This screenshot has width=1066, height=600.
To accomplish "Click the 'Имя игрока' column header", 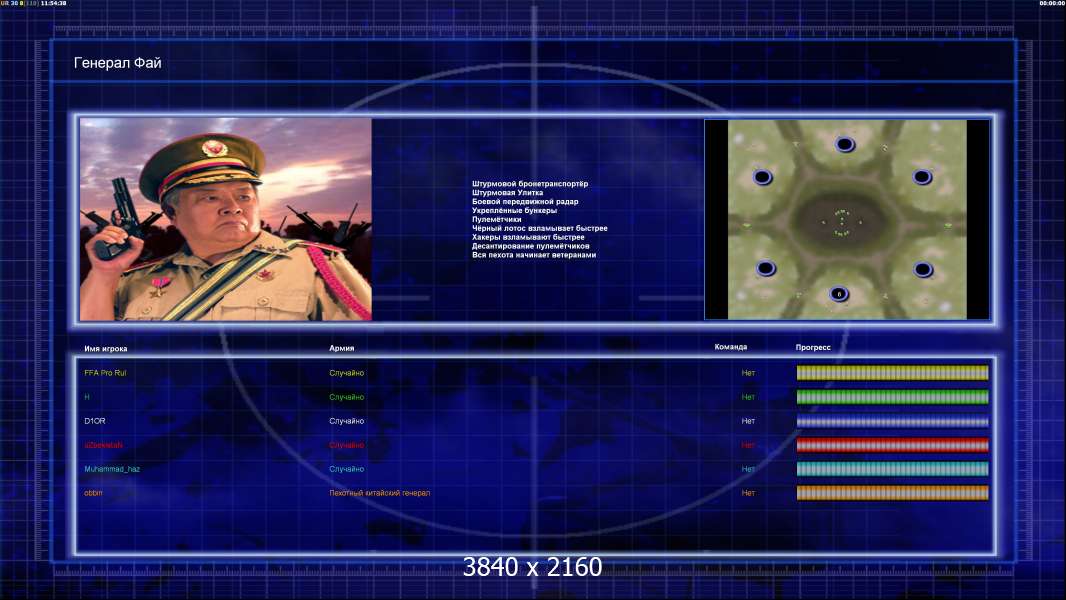I will (105, 349).
